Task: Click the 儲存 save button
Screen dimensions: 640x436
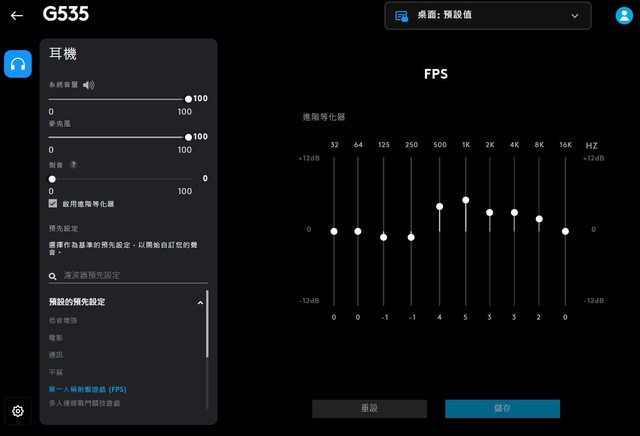Action: point(502,408)
